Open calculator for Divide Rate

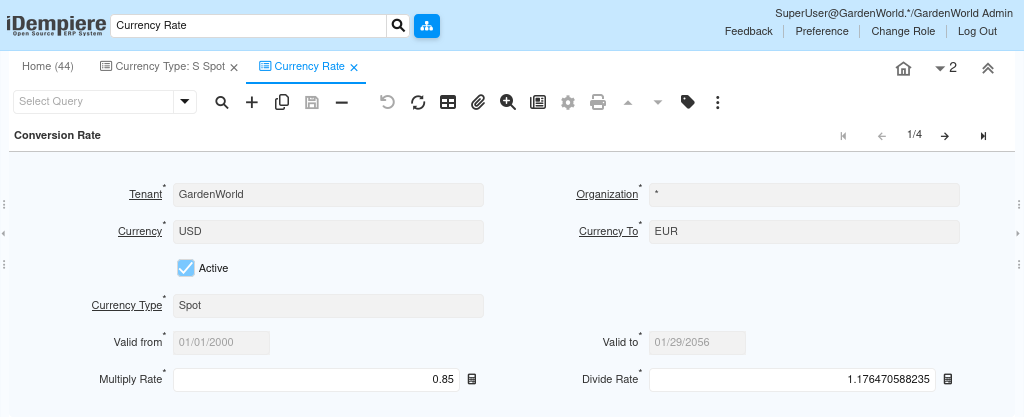(948, 379)
